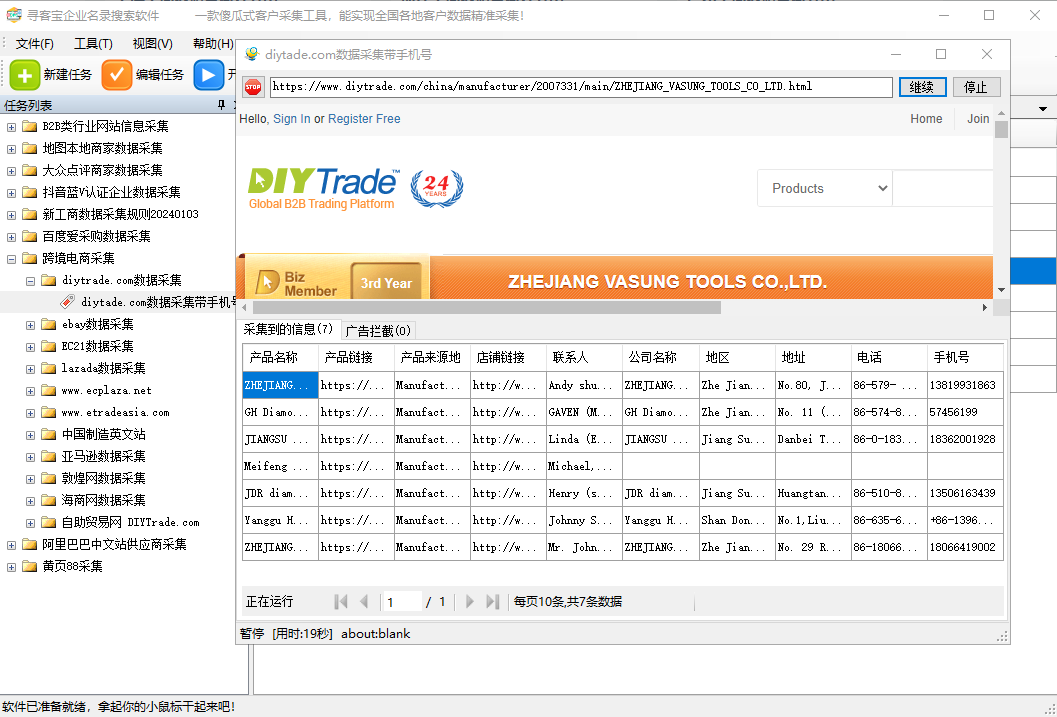The image size is (1057, 717).
Task: Click the folder icon of ebay数据采集
Action: click(49, 324)
